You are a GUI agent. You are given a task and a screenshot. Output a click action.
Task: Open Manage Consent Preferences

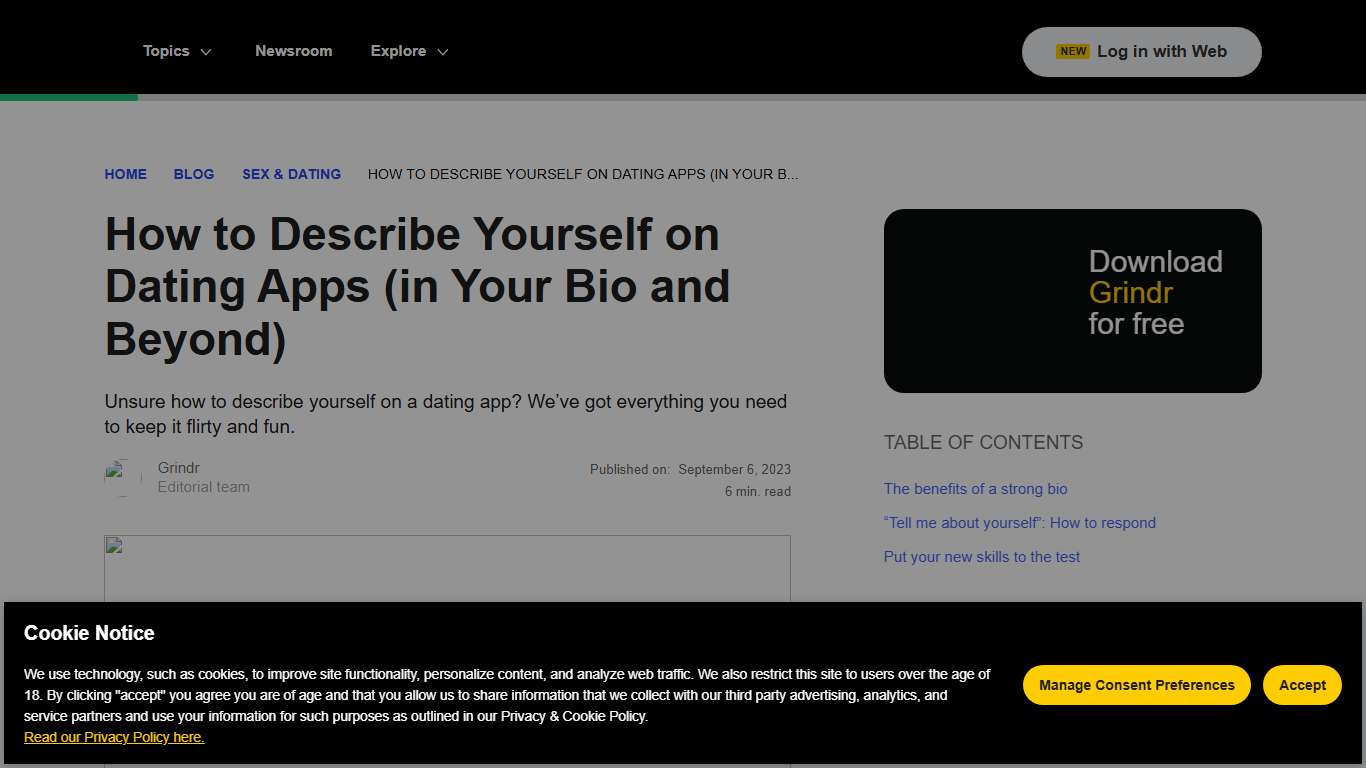pos(1136,685)
